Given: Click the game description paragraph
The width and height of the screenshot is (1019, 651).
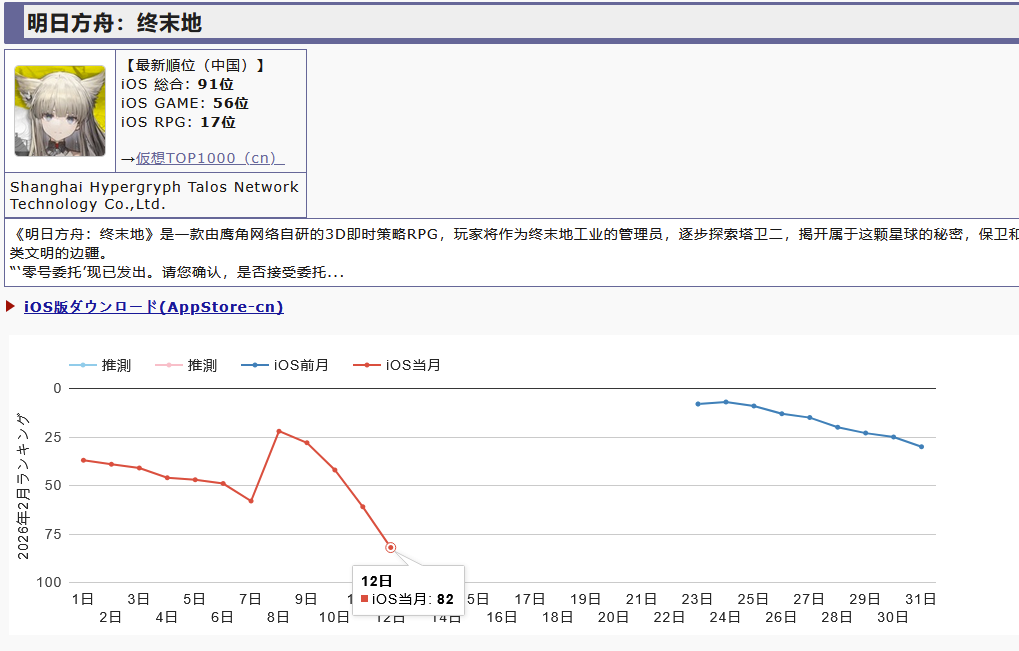Looking at the screenshot, I should (513, 253).
